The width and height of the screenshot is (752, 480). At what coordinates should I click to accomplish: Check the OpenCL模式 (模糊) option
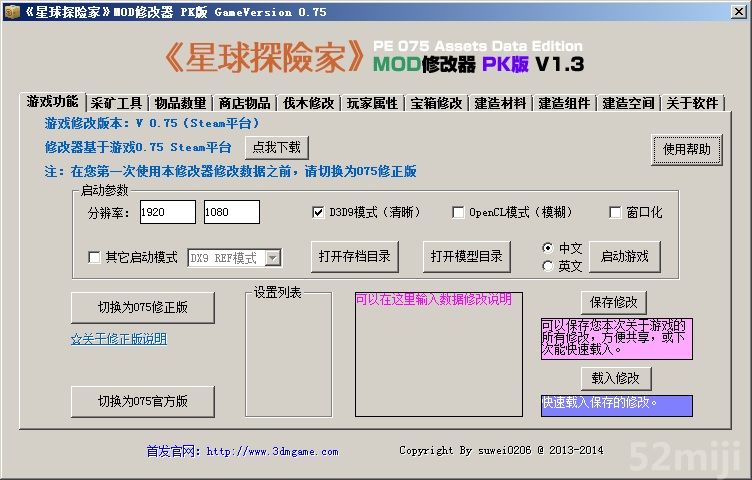(458, 213)
